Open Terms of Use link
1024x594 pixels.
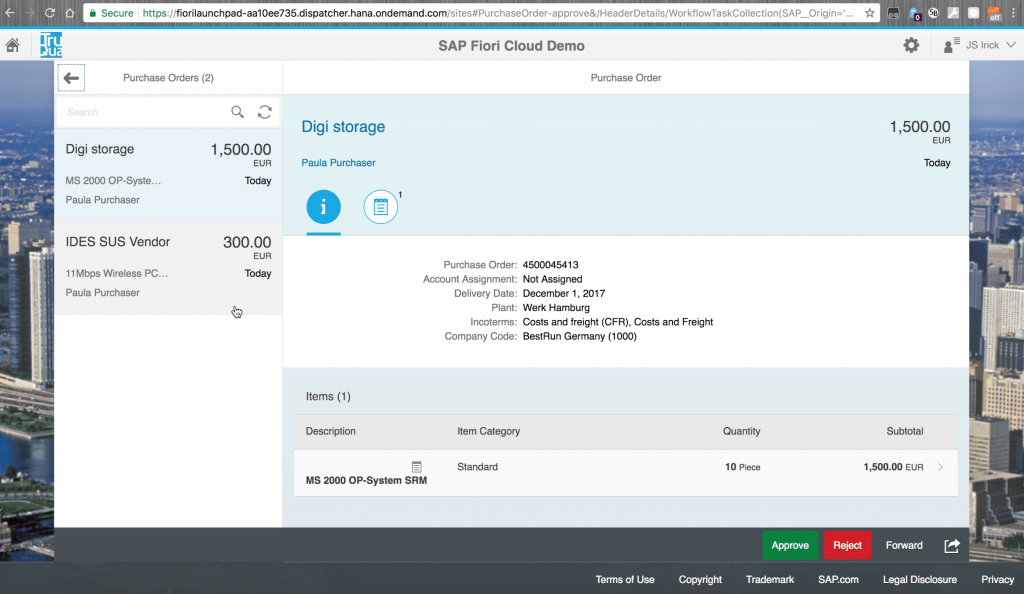click(x=624, y=580)
